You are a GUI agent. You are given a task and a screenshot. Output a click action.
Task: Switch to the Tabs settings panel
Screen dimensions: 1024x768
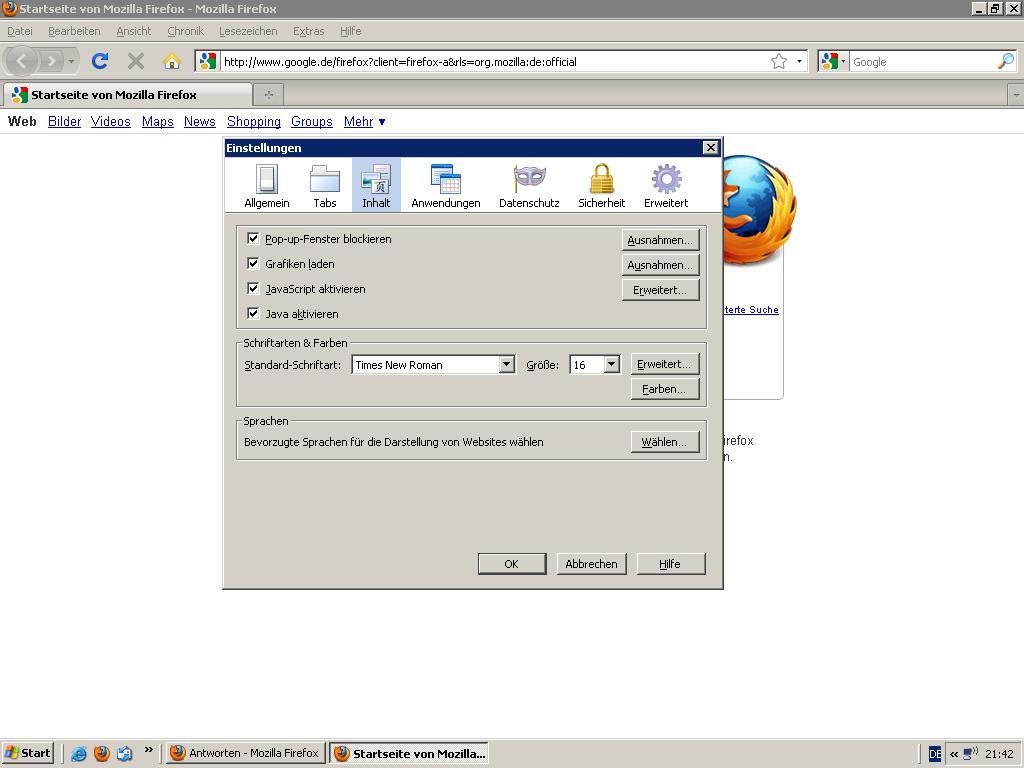coord(325,186)
